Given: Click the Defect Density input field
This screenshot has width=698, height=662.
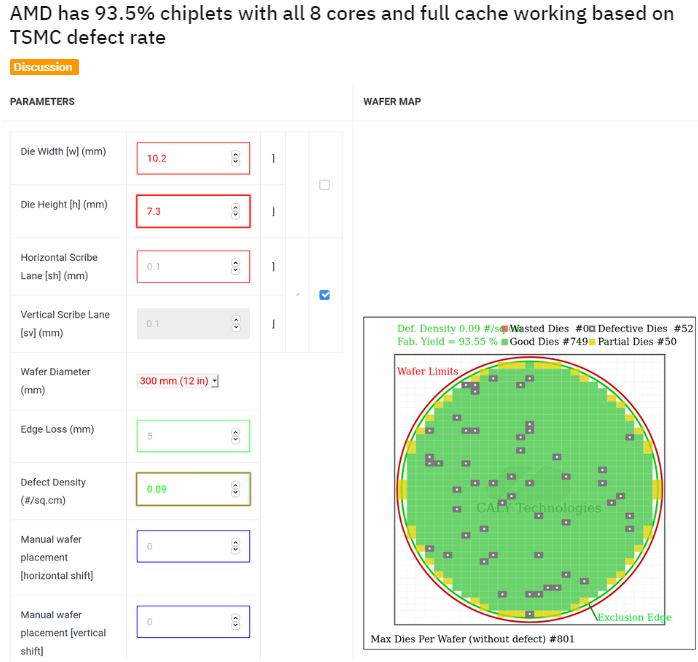Looking at the screenshot, I should pyautogui.click(x=193, y=489).
